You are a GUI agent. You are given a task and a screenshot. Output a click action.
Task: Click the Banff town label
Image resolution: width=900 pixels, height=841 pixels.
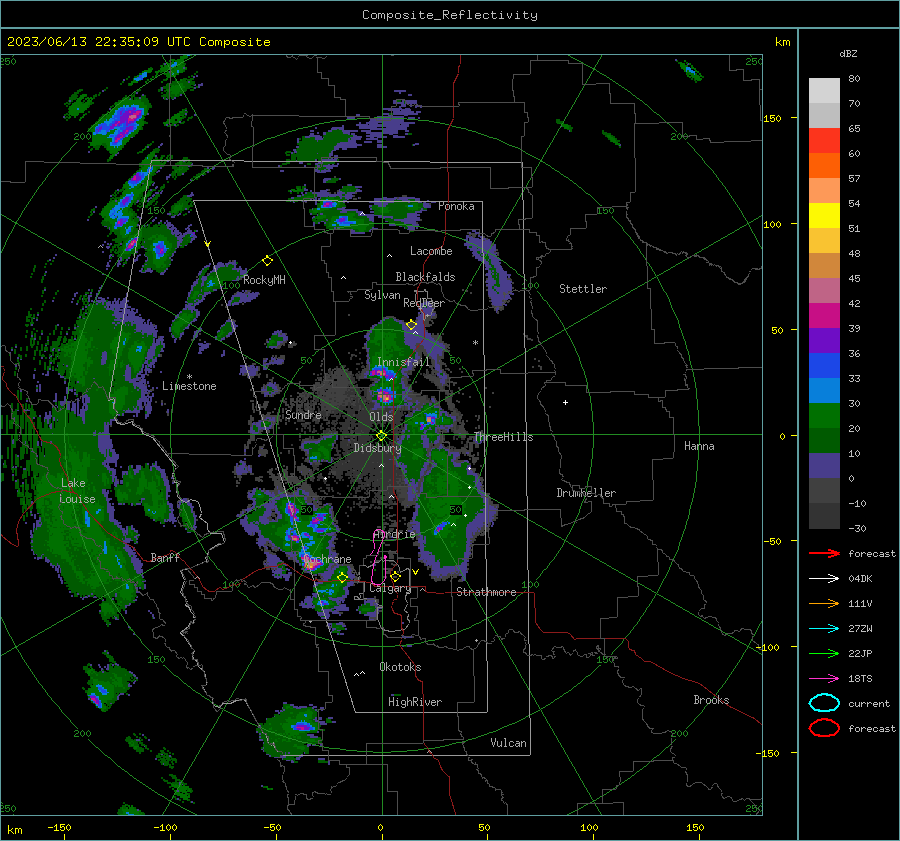[165, 557]
